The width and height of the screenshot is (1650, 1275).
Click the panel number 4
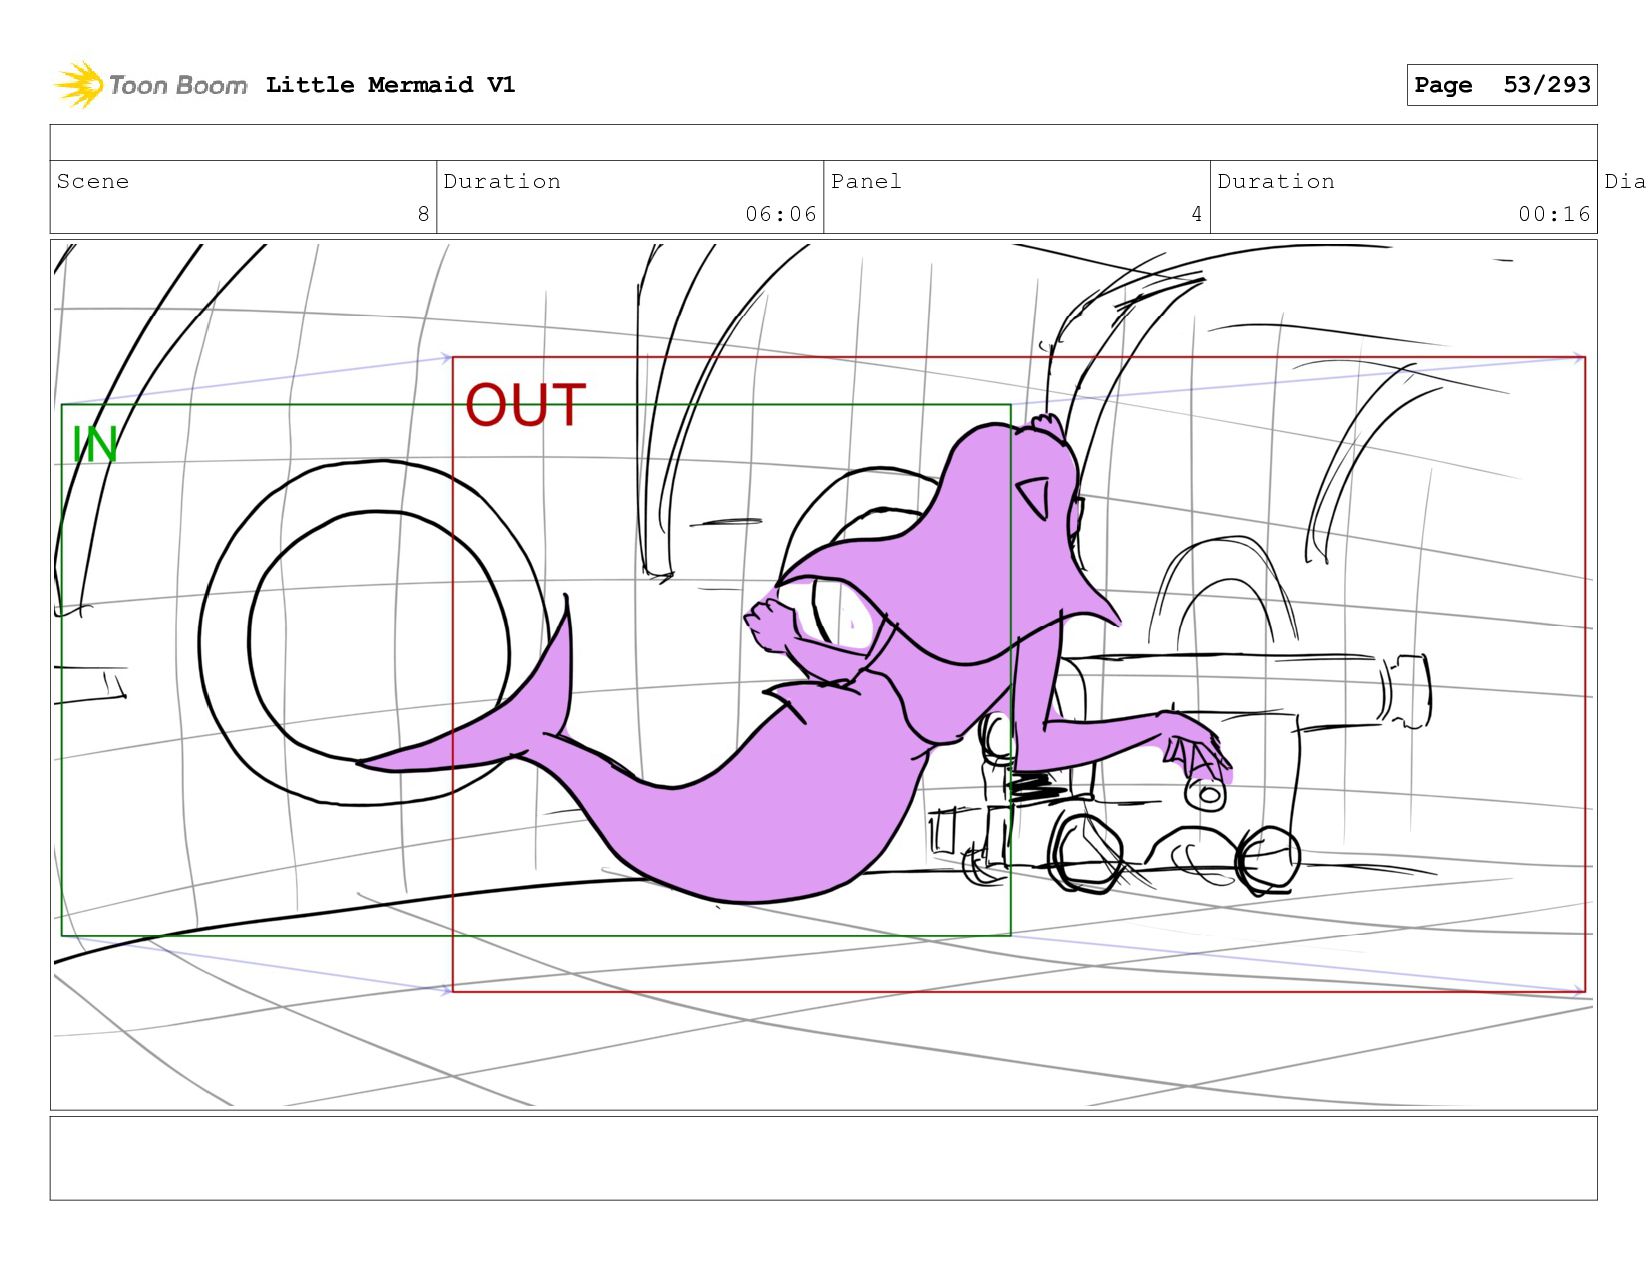click(1196, 214)
